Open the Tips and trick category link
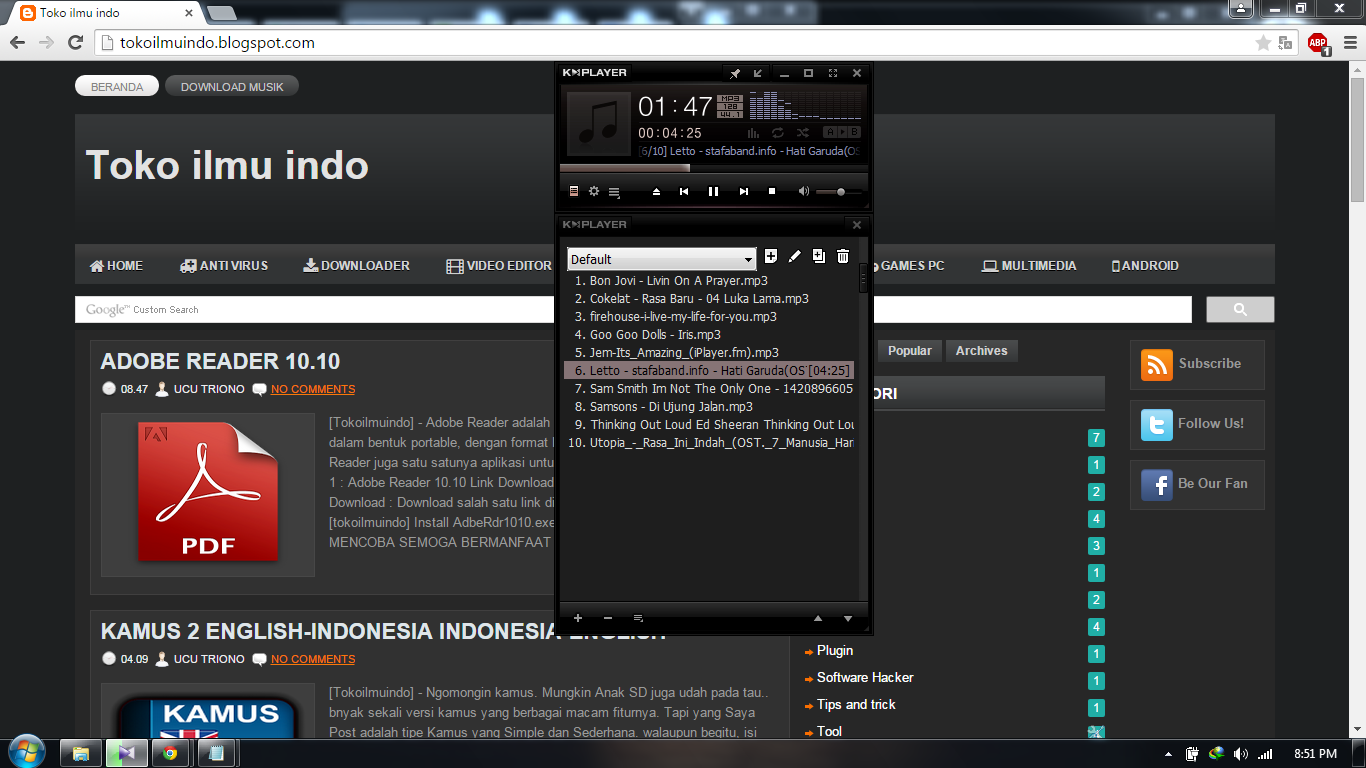Screen dimensions: 1366x768 (856, 705)
